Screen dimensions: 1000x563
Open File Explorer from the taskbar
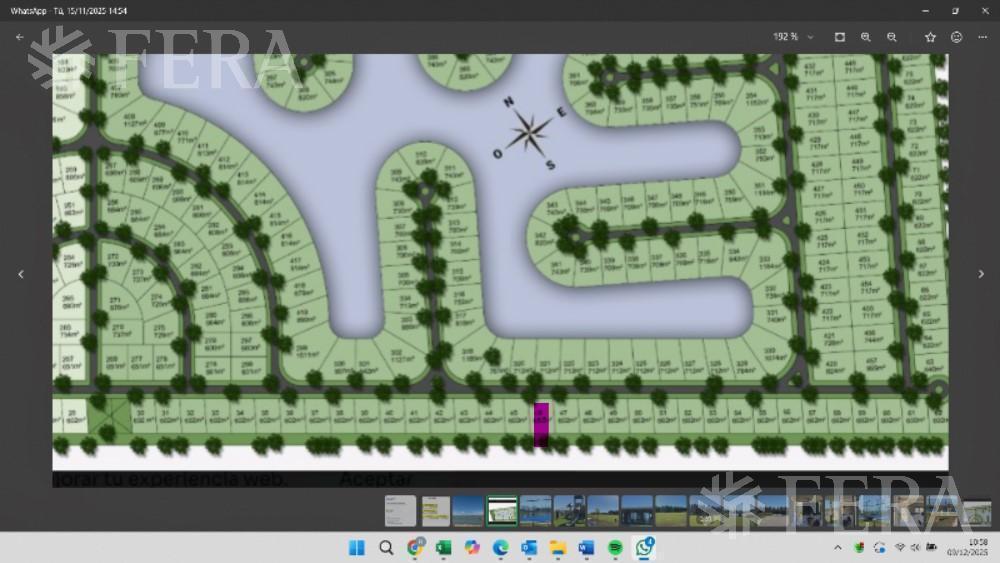pyautogui.click(x=558, y=548)
